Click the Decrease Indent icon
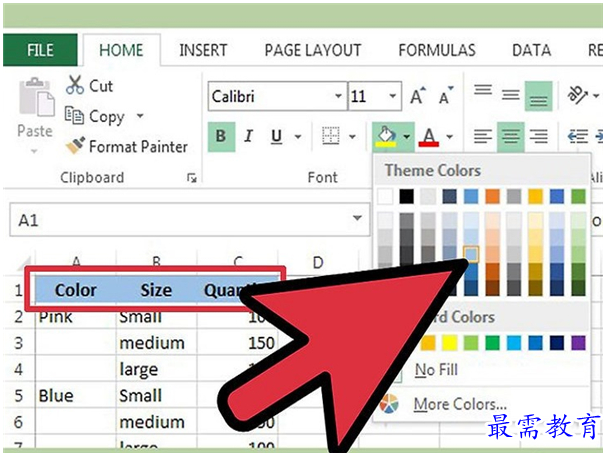The height and width of the screenshot is (458, 609). 578,136
